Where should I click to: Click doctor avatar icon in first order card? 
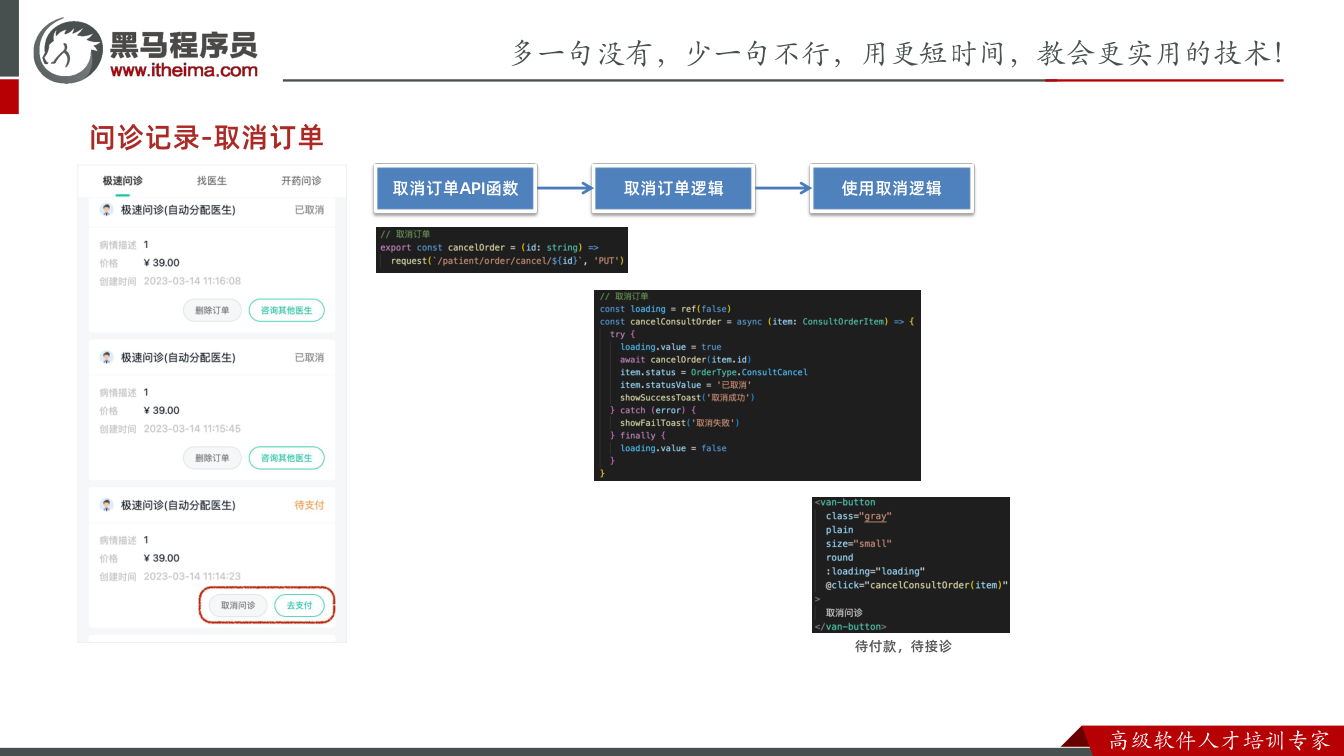click(107, 210)
